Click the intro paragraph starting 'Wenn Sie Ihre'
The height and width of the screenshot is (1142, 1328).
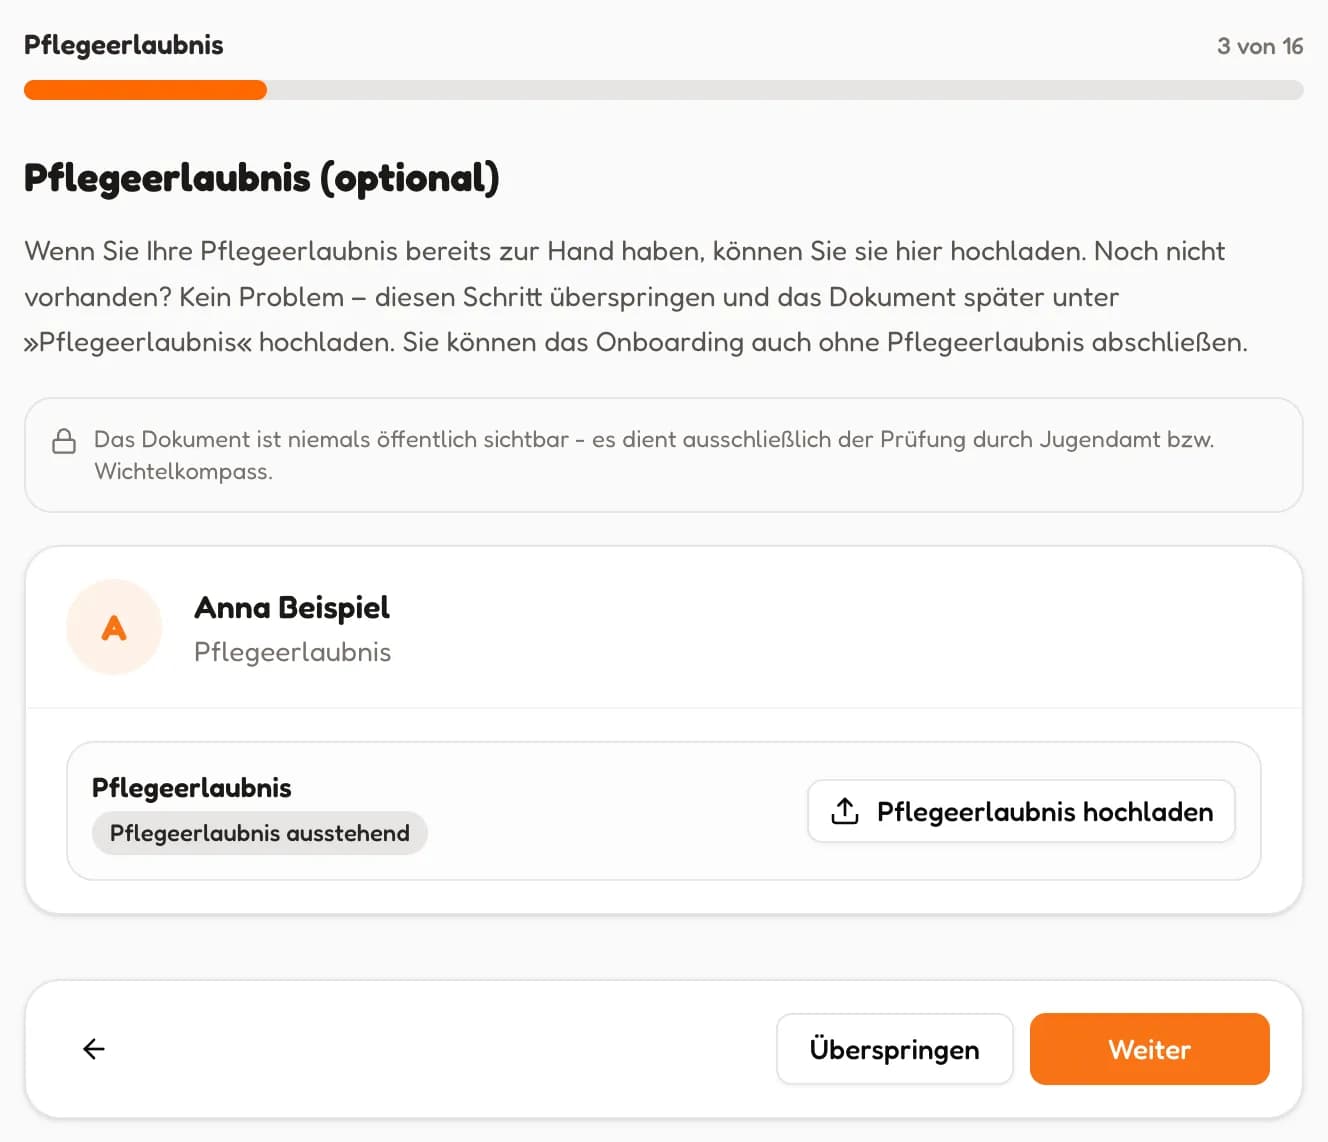[636, 297]
